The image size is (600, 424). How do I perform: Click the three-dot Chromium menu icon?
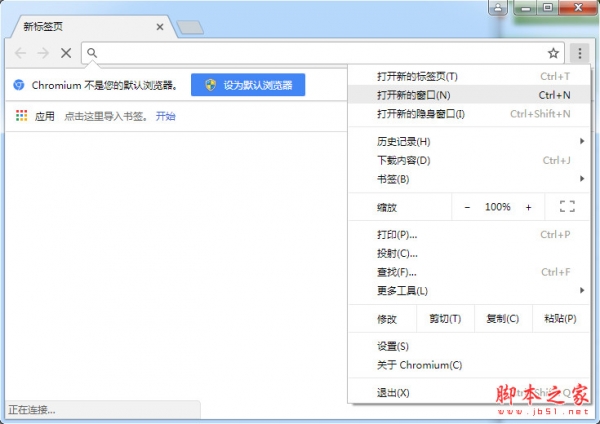tap(580, 53)
